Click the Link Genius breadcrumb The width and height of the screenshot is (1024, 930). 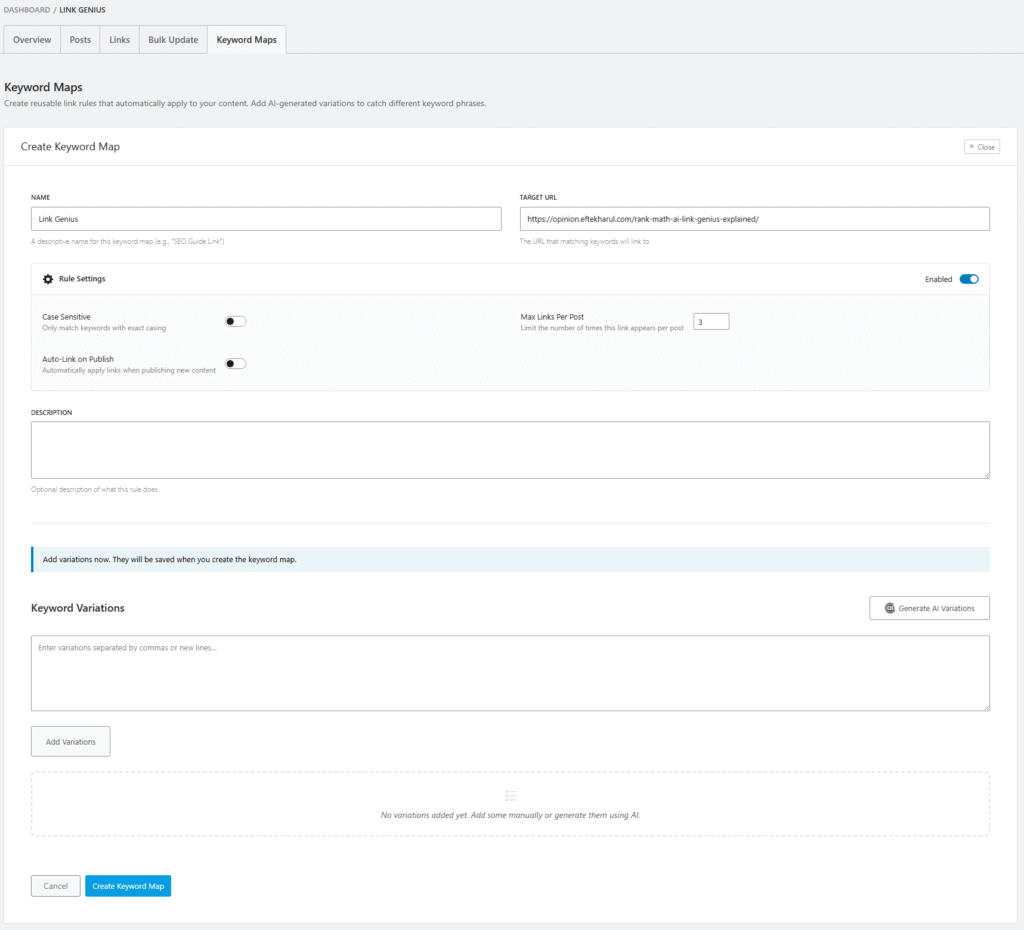click(x=82, y=10)
